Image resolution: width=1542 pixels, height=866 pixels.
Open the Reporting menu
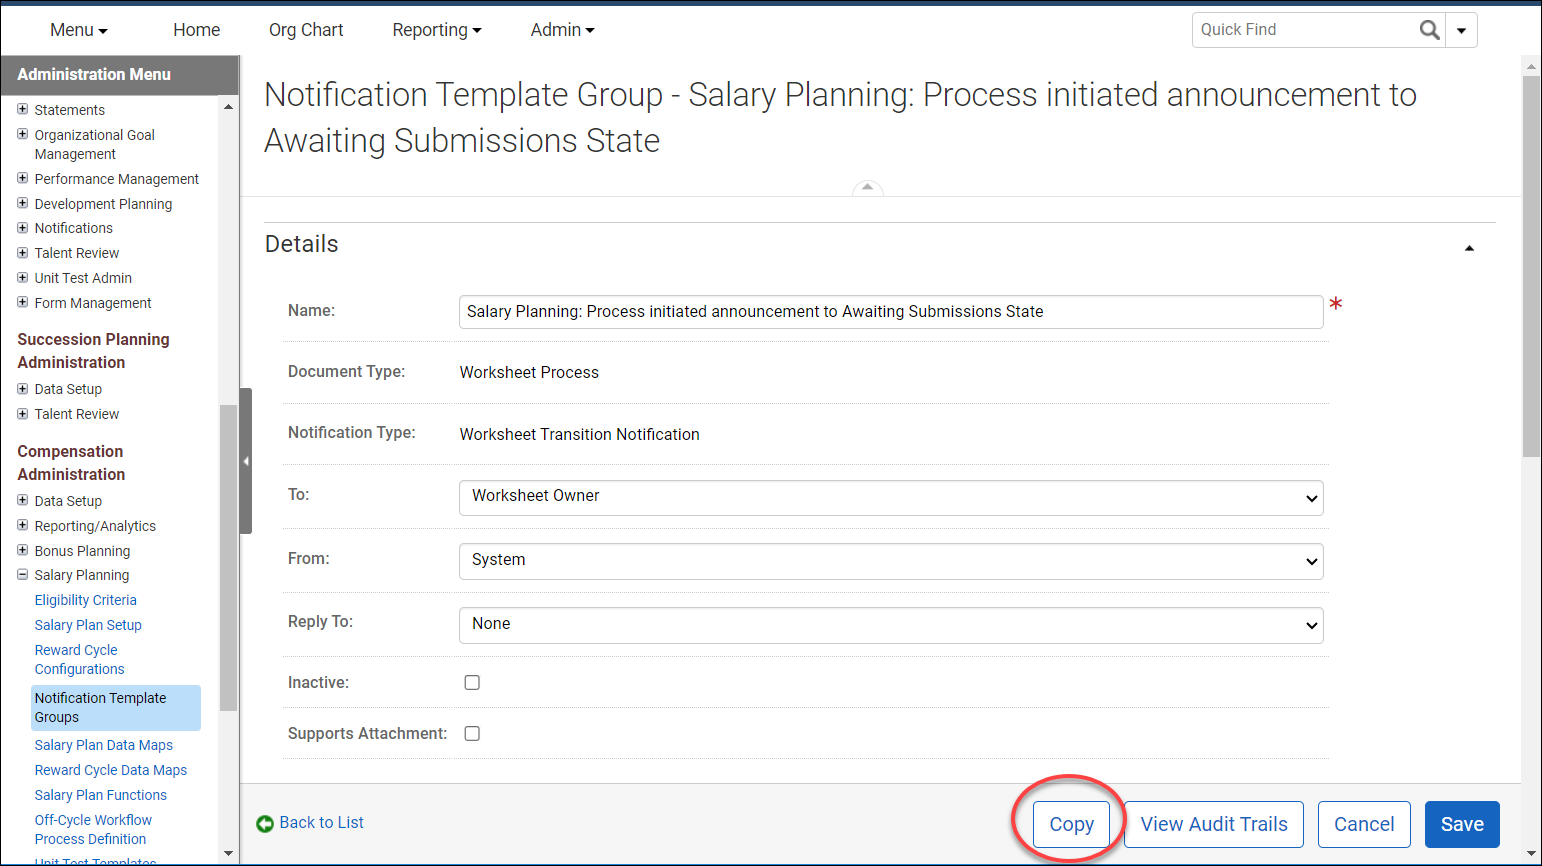coord(437,29)
